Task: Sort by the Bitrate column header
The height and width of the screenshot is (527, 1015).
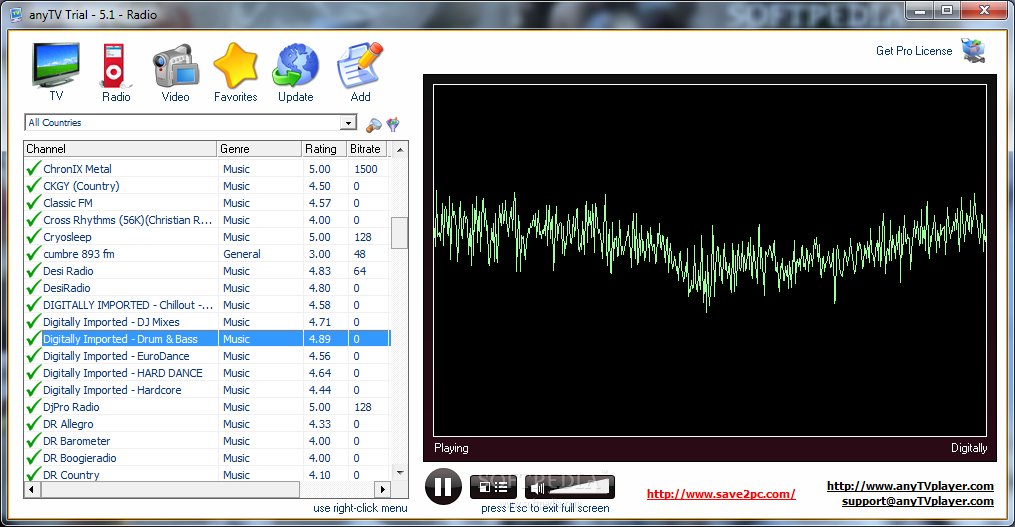Action: pyautogui.click(x=367, y=149)
